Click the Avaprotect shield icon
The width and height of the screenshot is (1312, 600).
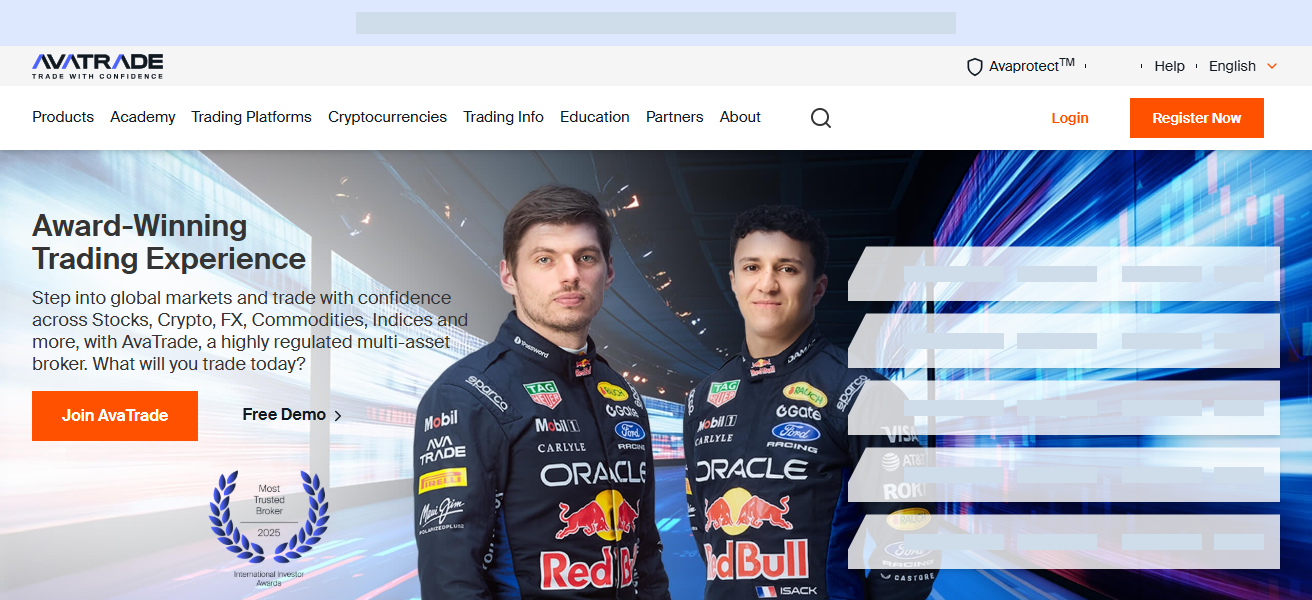tap(975, 67)
